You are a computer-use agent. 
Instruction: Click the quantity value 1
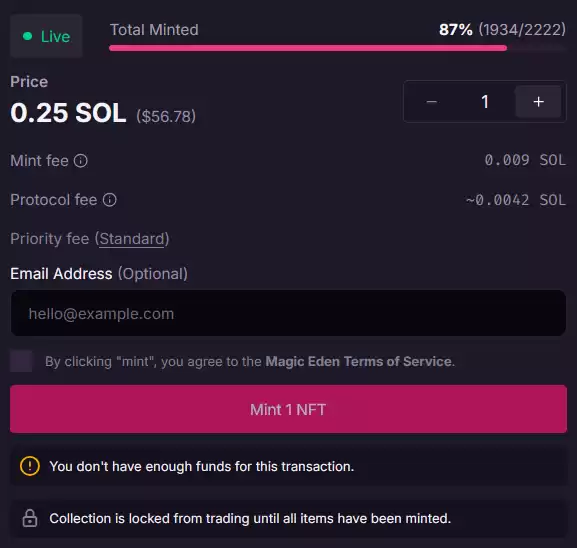(485, 102)
